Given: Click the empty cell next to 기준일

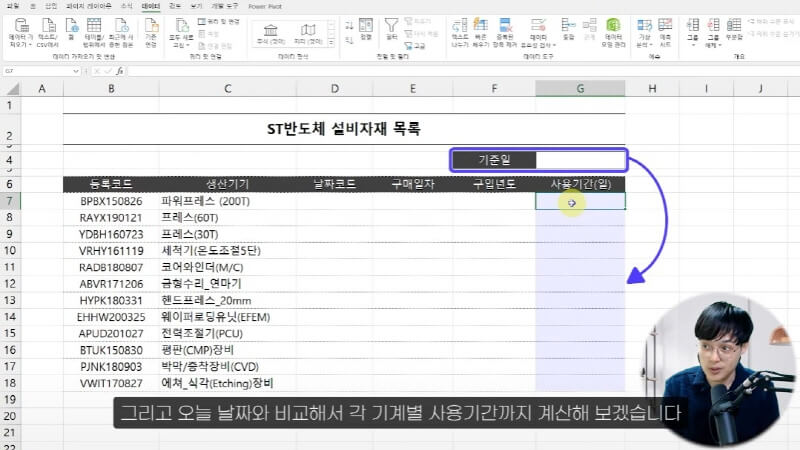Looking at the screenshot, I should coord(580,160).
